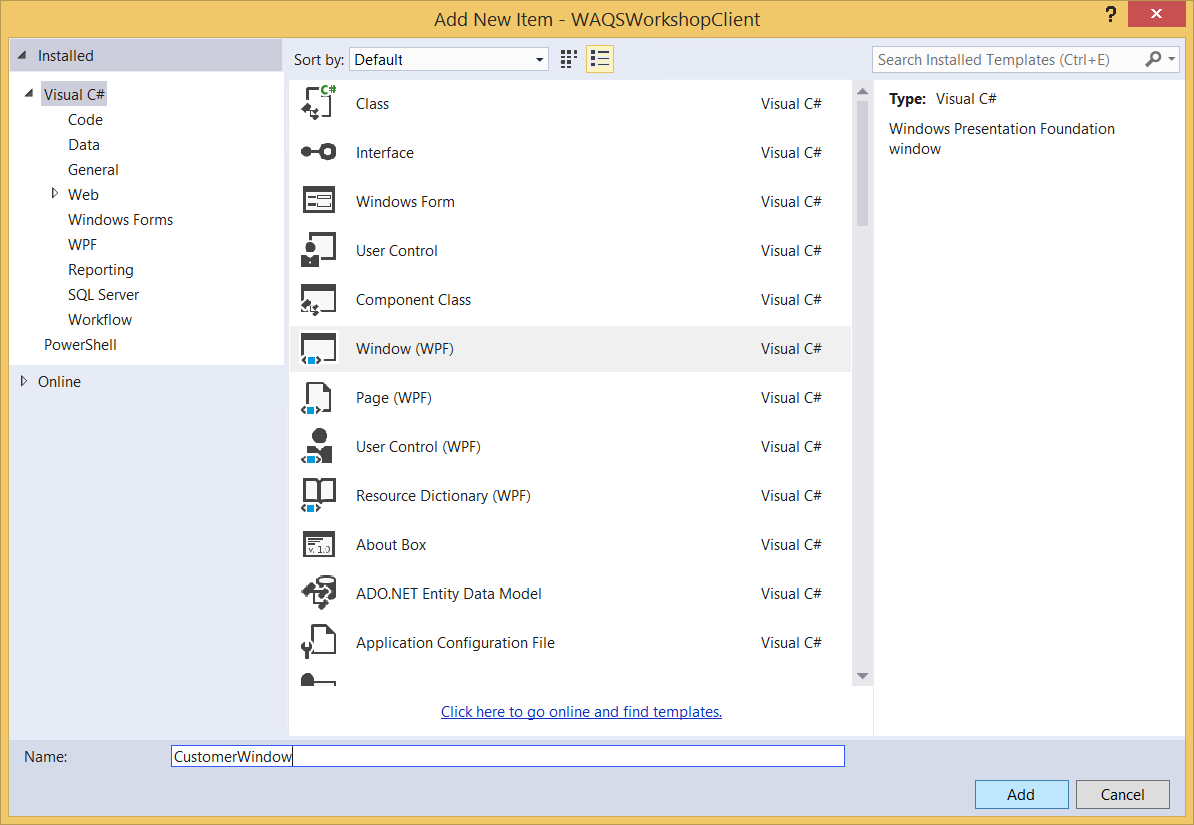This screenshot has width=1194, height=825.
Task: Select the Web category label
Action: coord(83,194)
